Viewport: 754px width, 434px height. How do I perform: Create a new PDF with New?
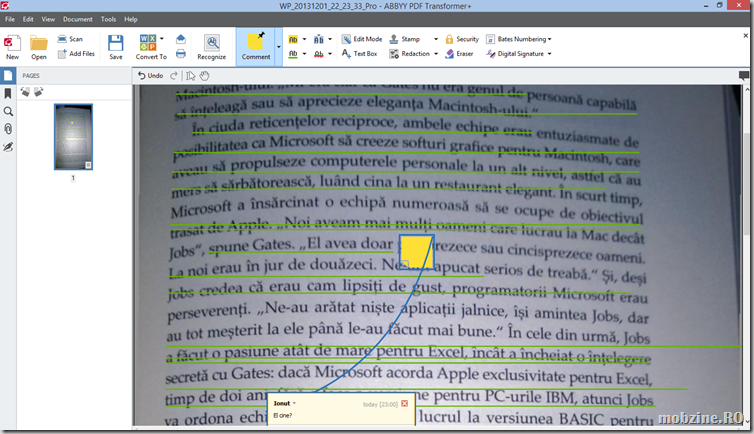[12, 47]
